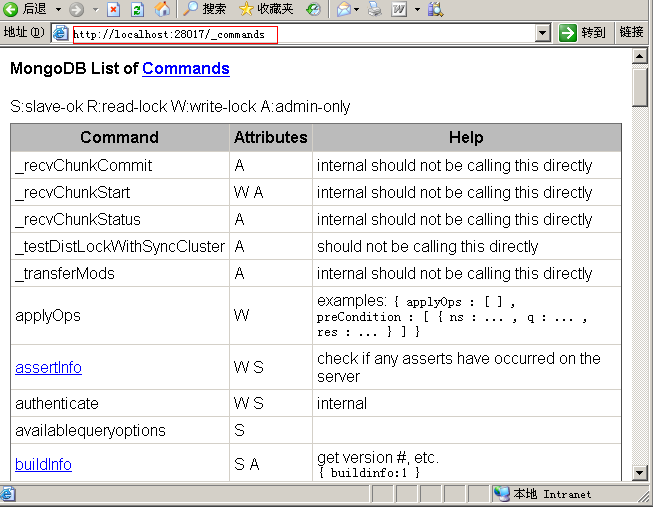Open the buildInfo command link
653x507 pixels.
point(43,464)
